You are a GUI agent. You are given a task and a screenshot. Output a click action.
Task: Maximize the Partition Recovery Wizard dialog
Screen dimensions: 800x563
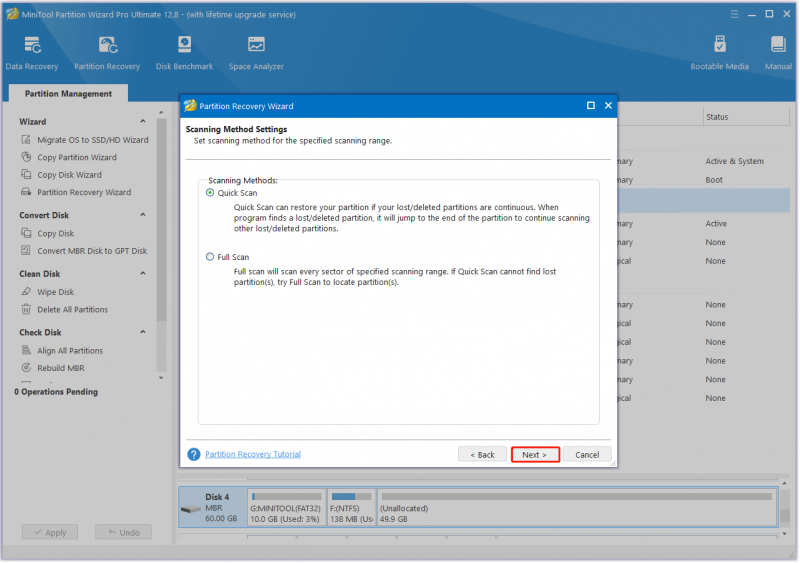coord(591,106)
